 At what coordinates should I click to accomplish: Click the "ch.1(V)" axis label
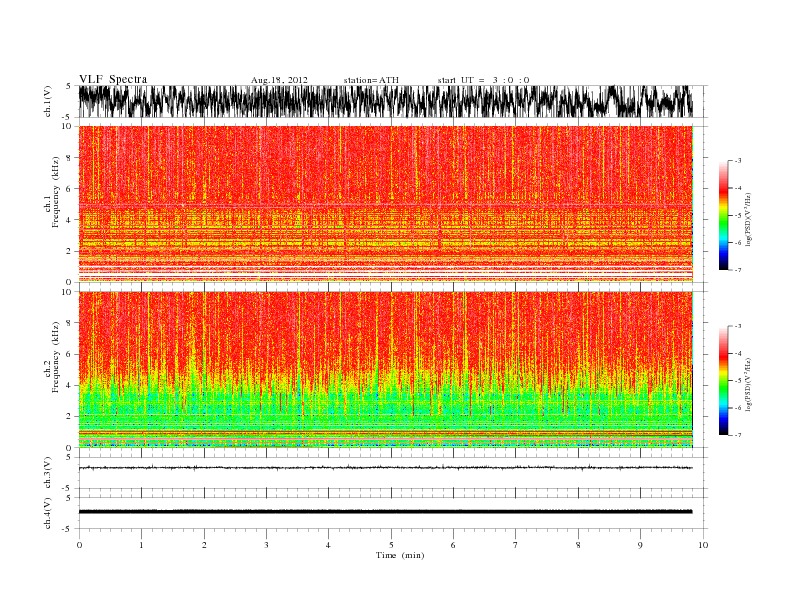coord(48,101)
